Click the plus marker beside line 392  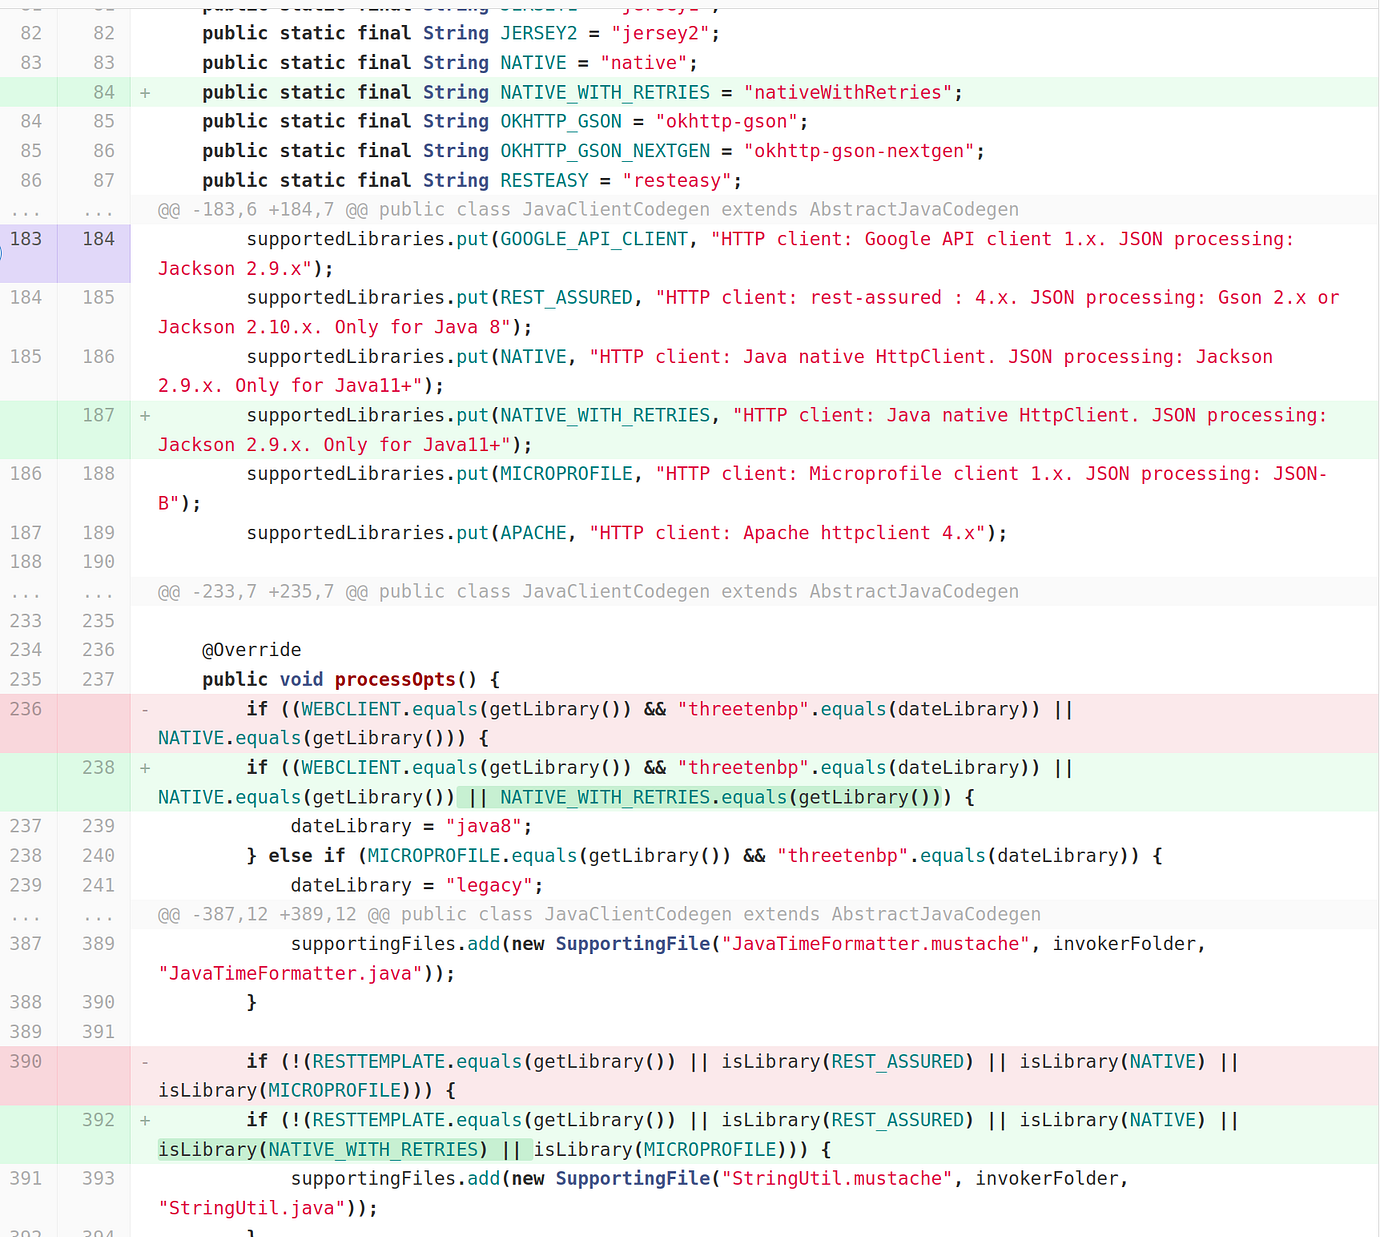[145, 1119]
